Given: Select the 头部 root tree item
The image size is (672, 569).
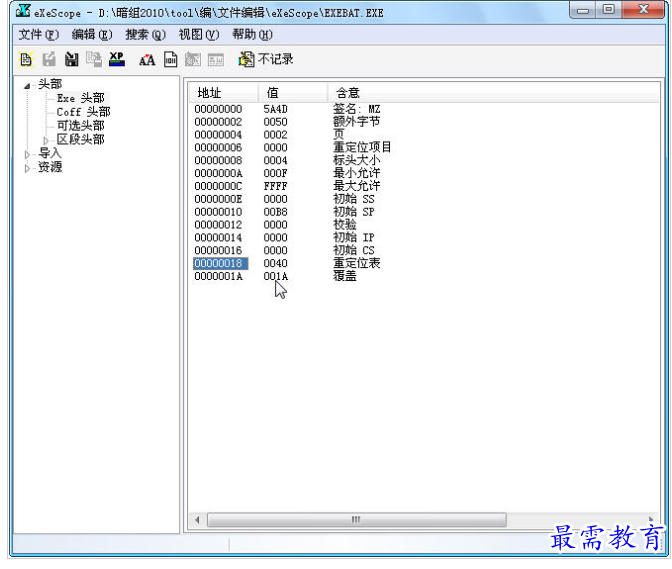Looking at the screenshot, I should [x=50, y=84].
